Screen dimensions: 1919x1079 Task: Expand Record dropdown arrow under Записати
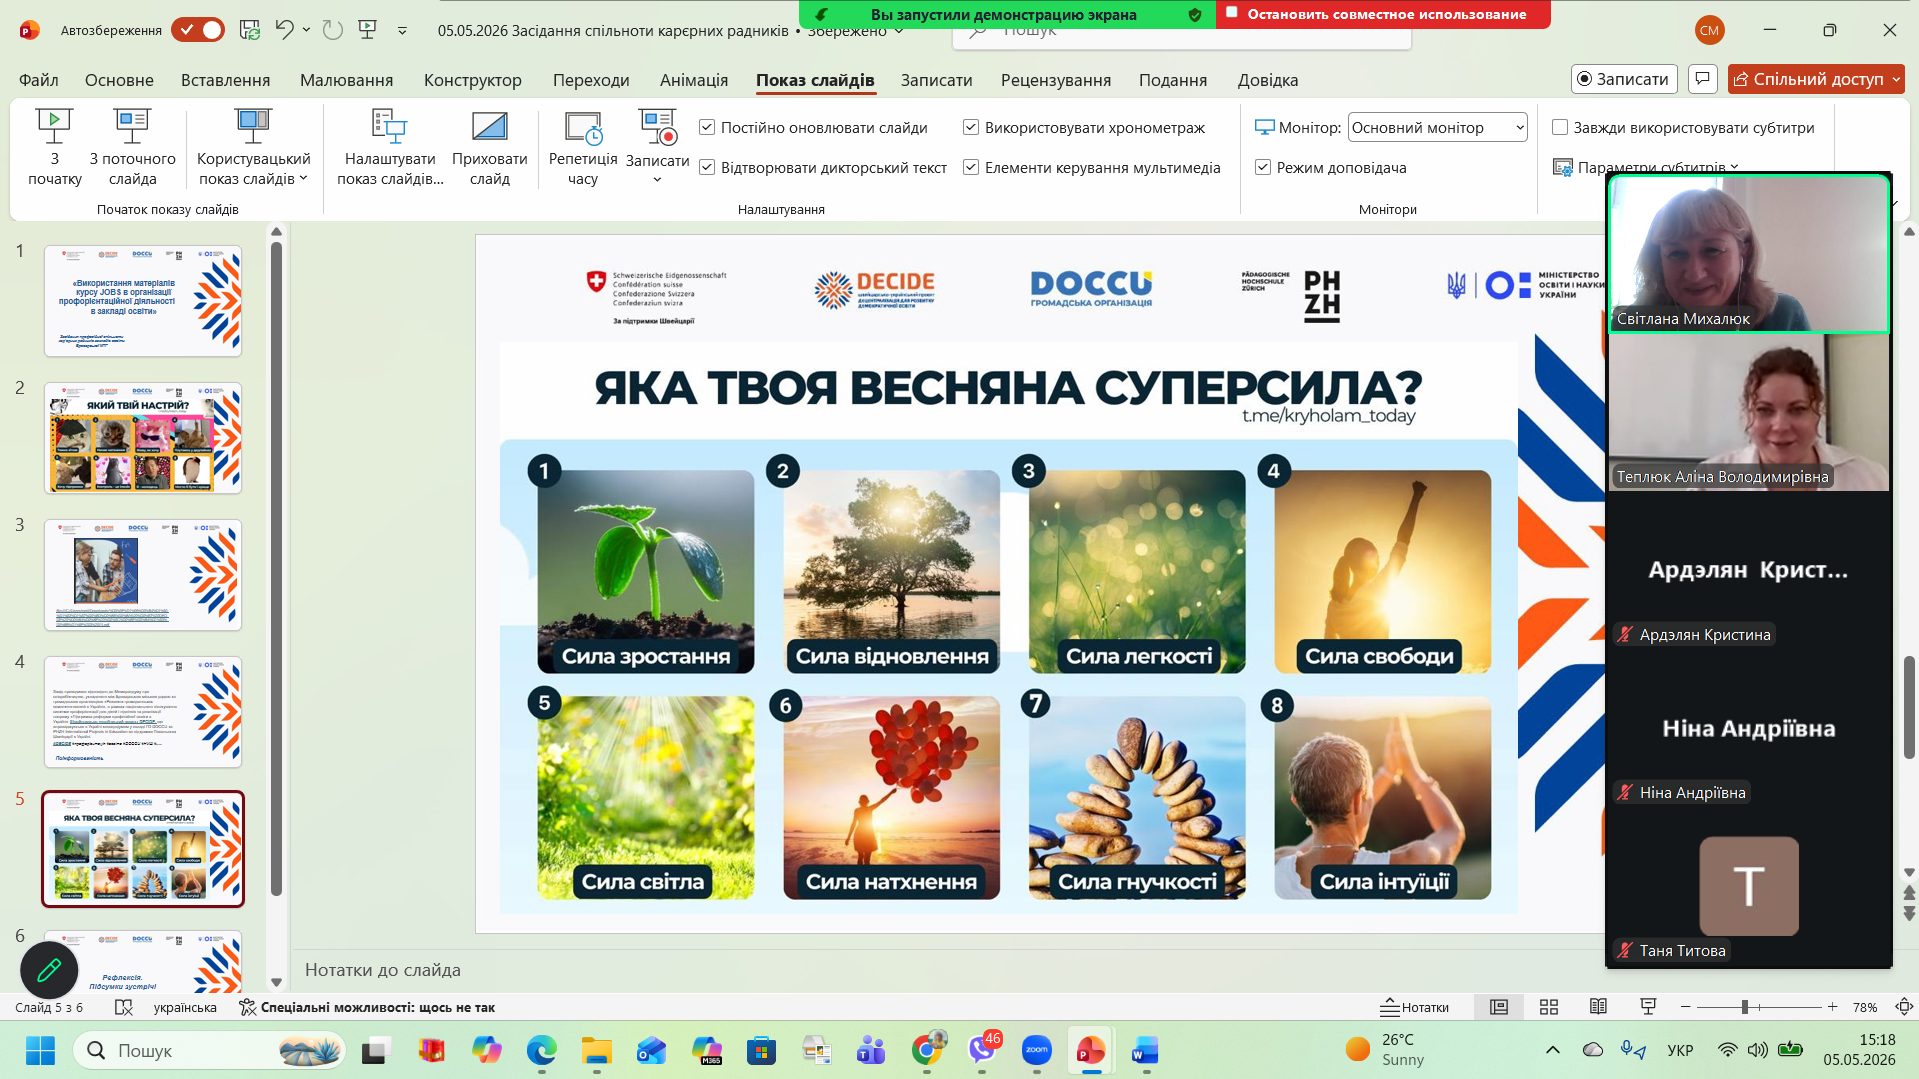[657, 180]
